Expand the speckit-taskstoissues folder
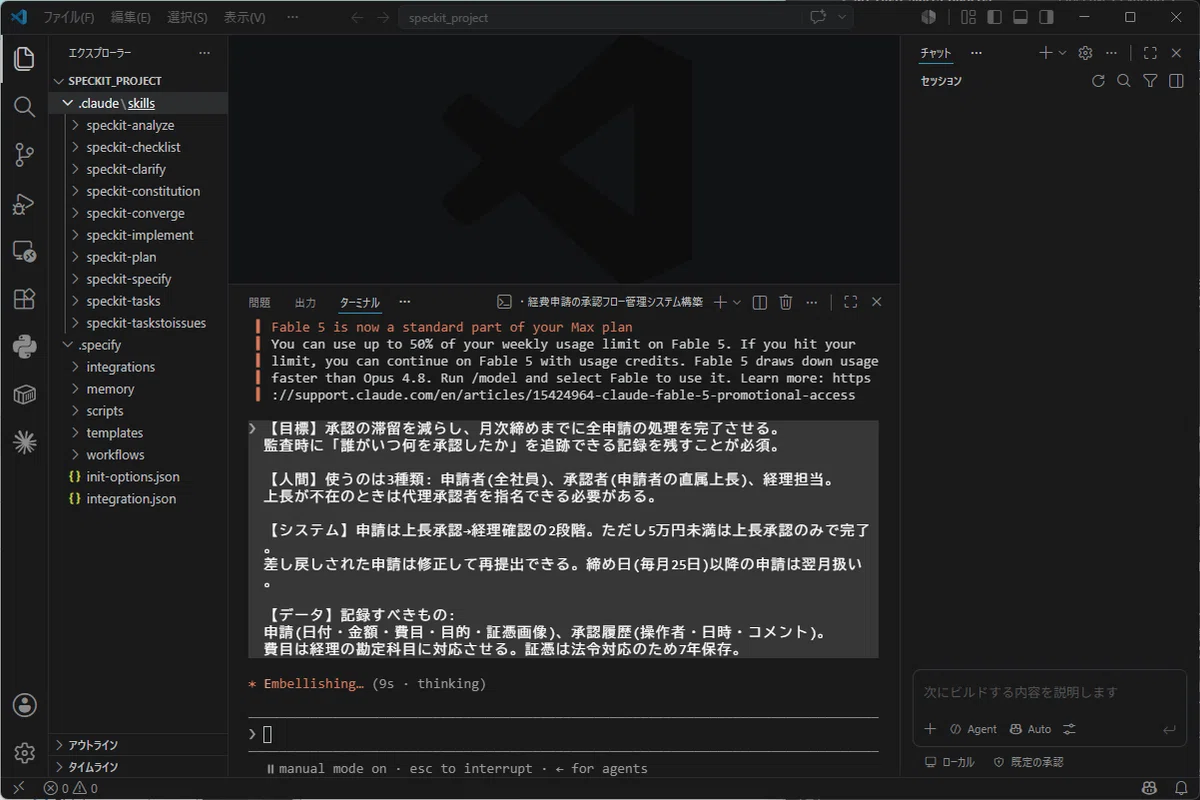The width and height of the screenshot is (1200, 800). (x=138, y=323)
